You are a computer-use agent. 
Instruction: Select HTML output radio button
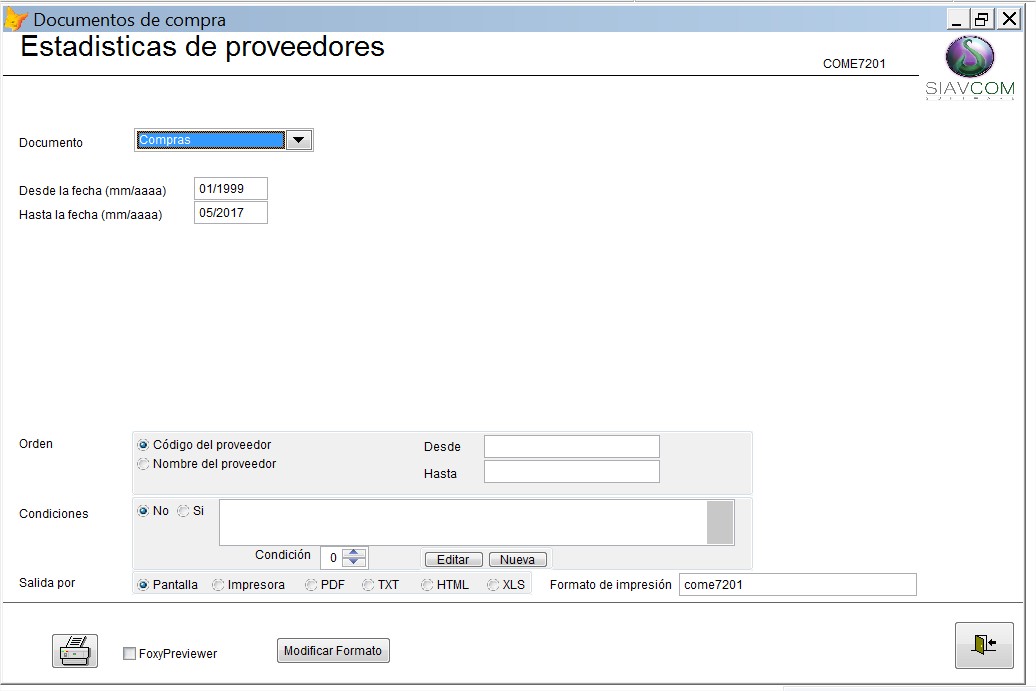coord(427,585)
